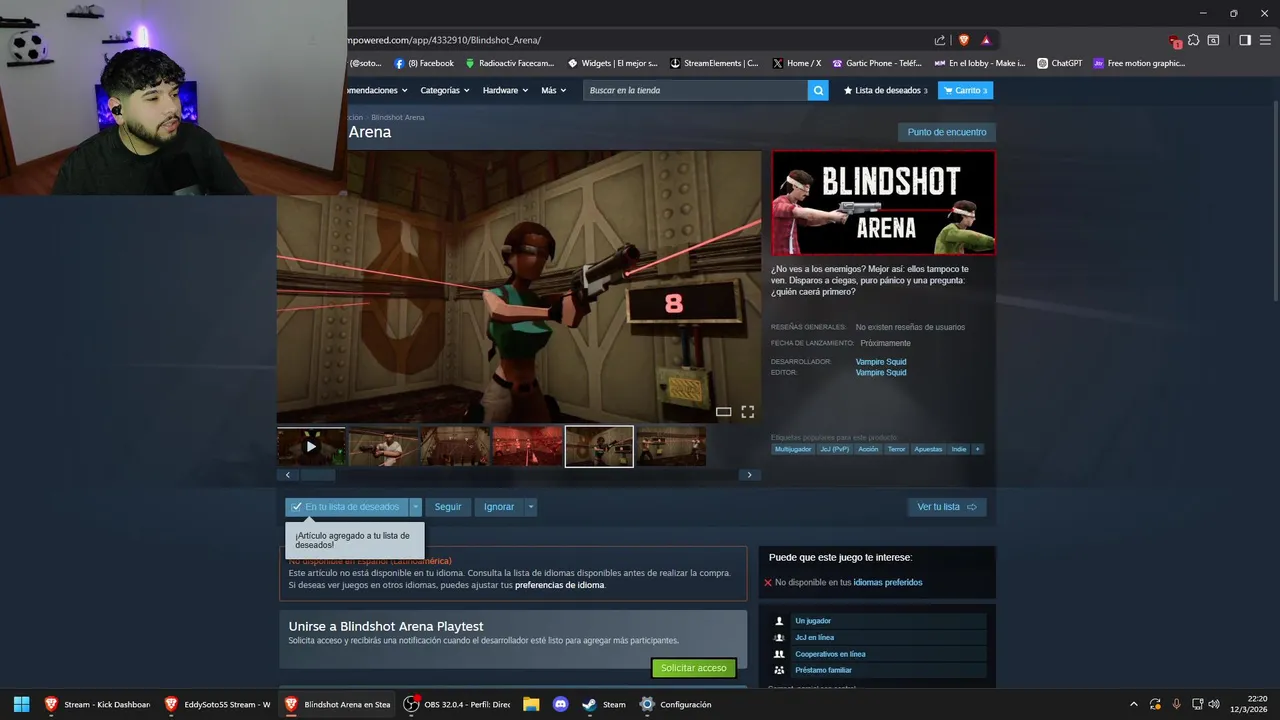Select the Multijugador tag
The height and width of the screenshot is (720, 1280).
(x=793, y=449)
